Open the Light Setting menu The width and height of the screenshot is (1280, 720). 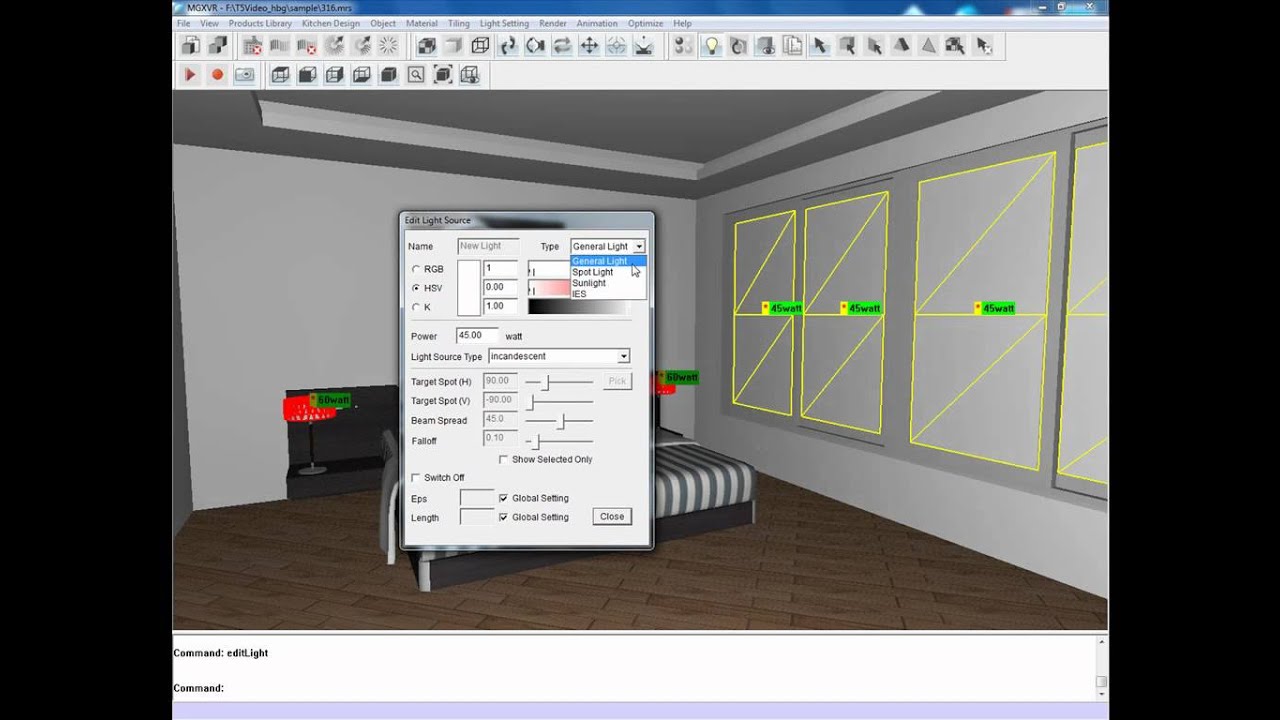[504, 23]
